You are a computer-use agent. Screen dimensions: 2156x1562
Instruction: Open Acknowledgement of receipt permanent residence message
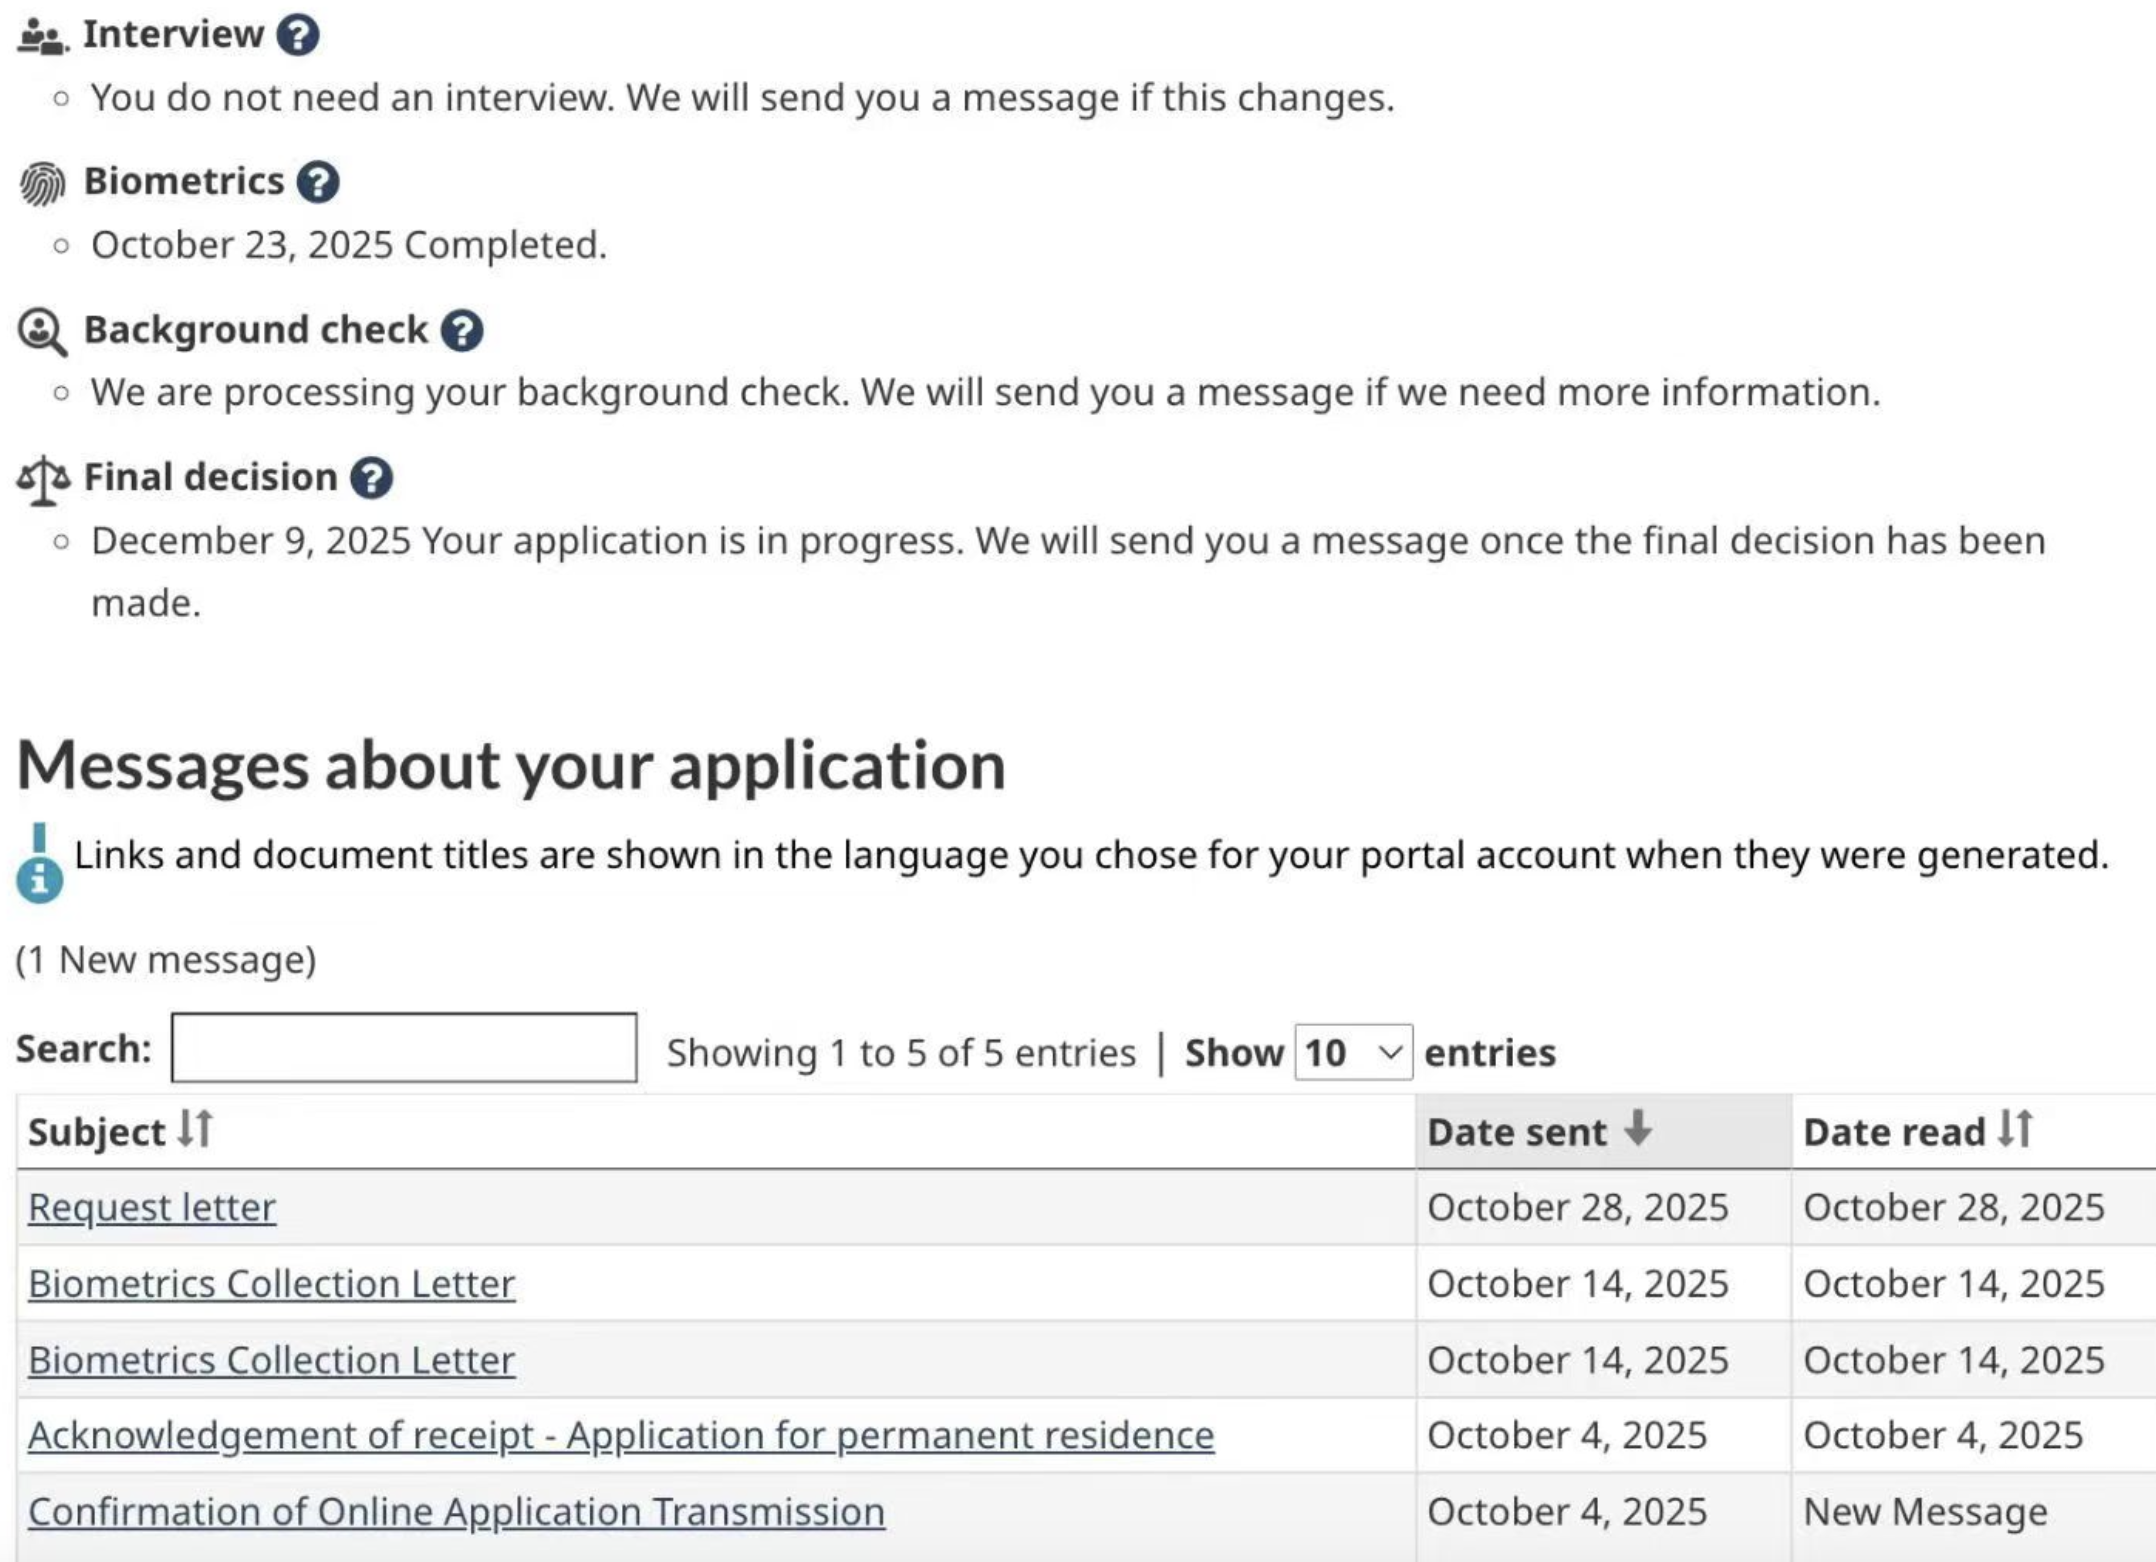pyautogui.click(x=620, y=1435)
